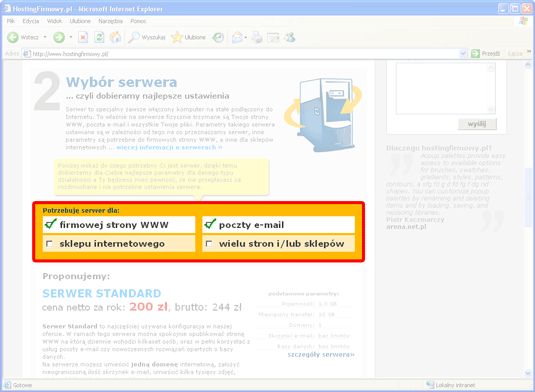The image size is (535, 392).
Task: Click the Wstecz back arrow icon
Action: (x=13, y=37)
